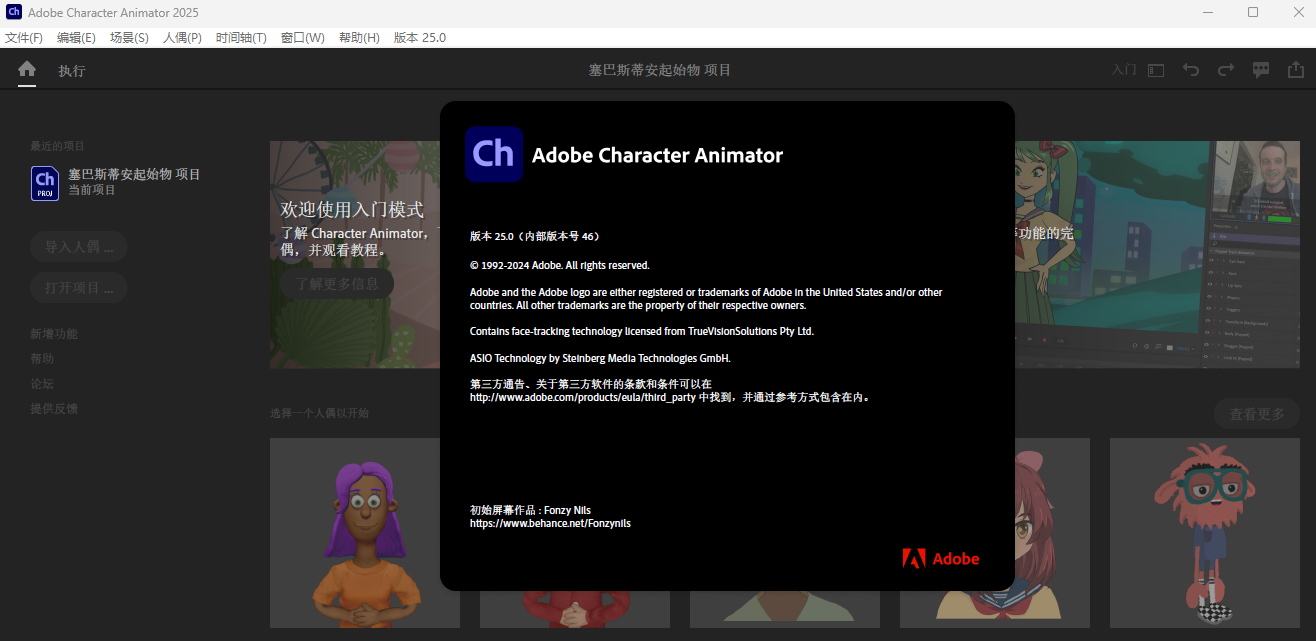Open the 提供反馈 link
The width and height of the screenshot is (1316, 641).
click(54, 409)
